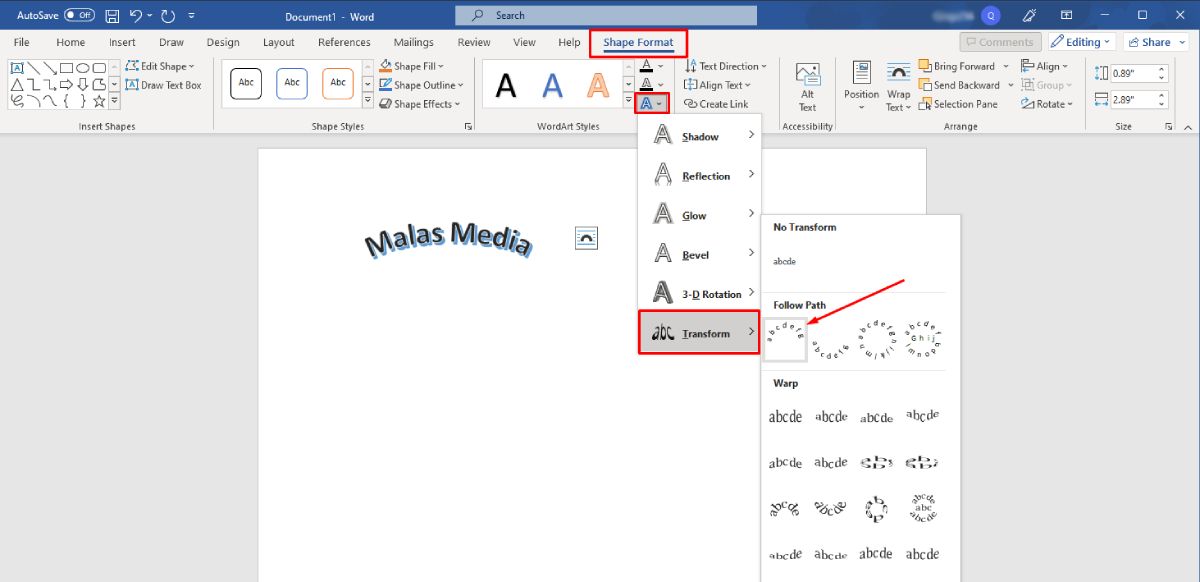Apply the black outline Abc shape style
The width and height of the screenshot is (1200, 582).
coord(246,83)
